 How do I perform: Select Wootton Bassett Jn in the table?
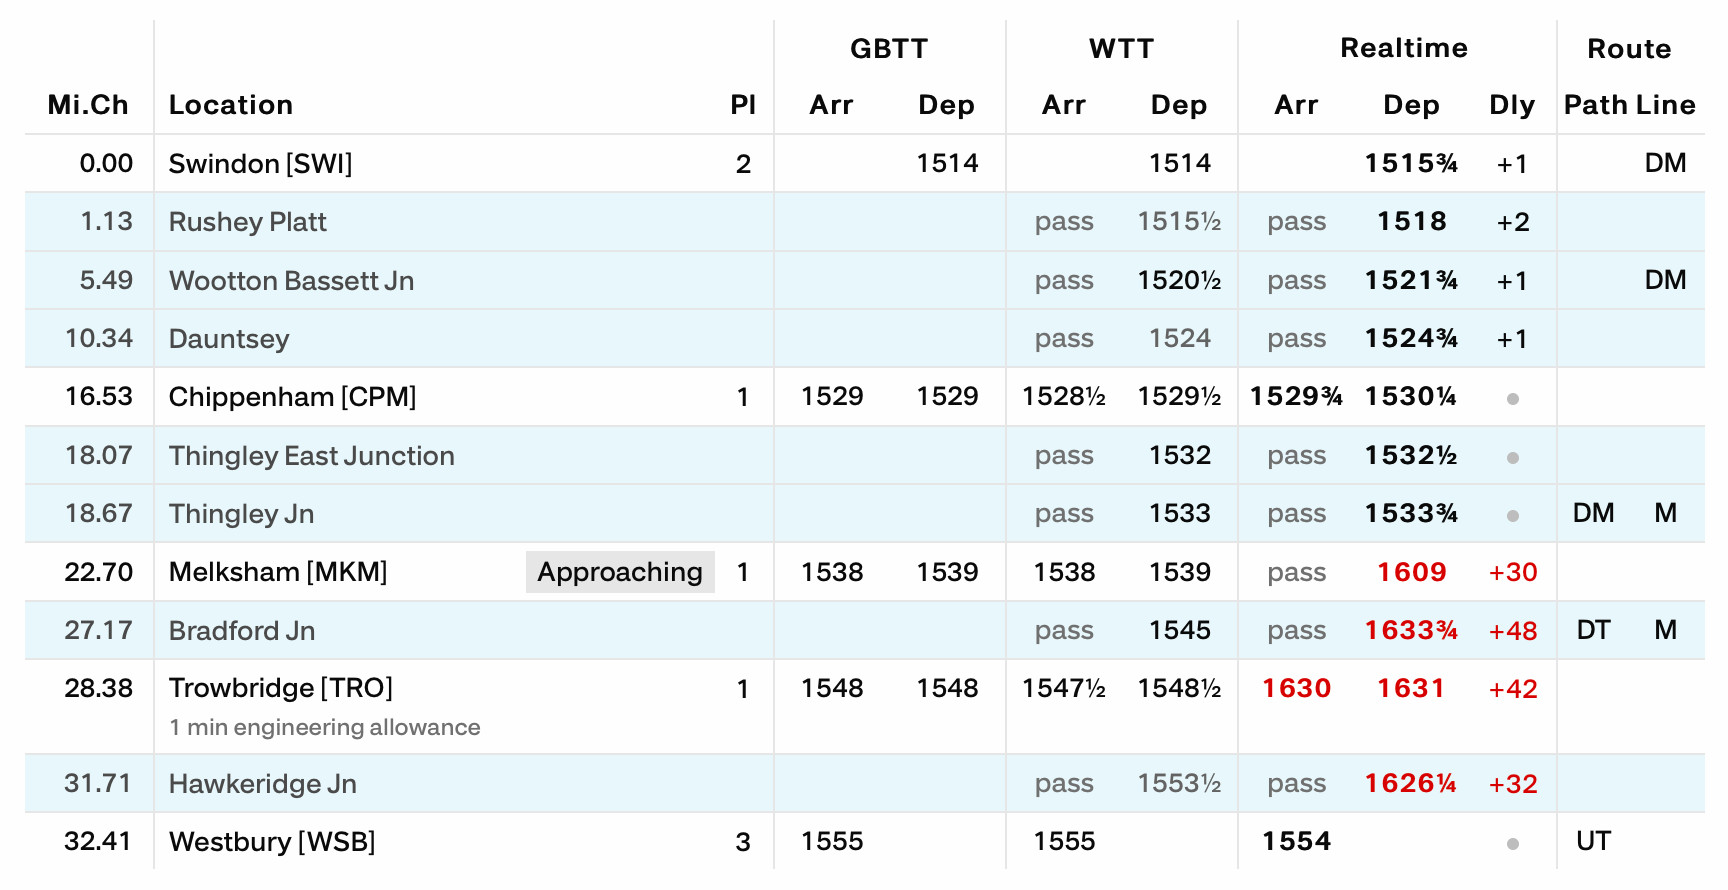tap(291, 281)
